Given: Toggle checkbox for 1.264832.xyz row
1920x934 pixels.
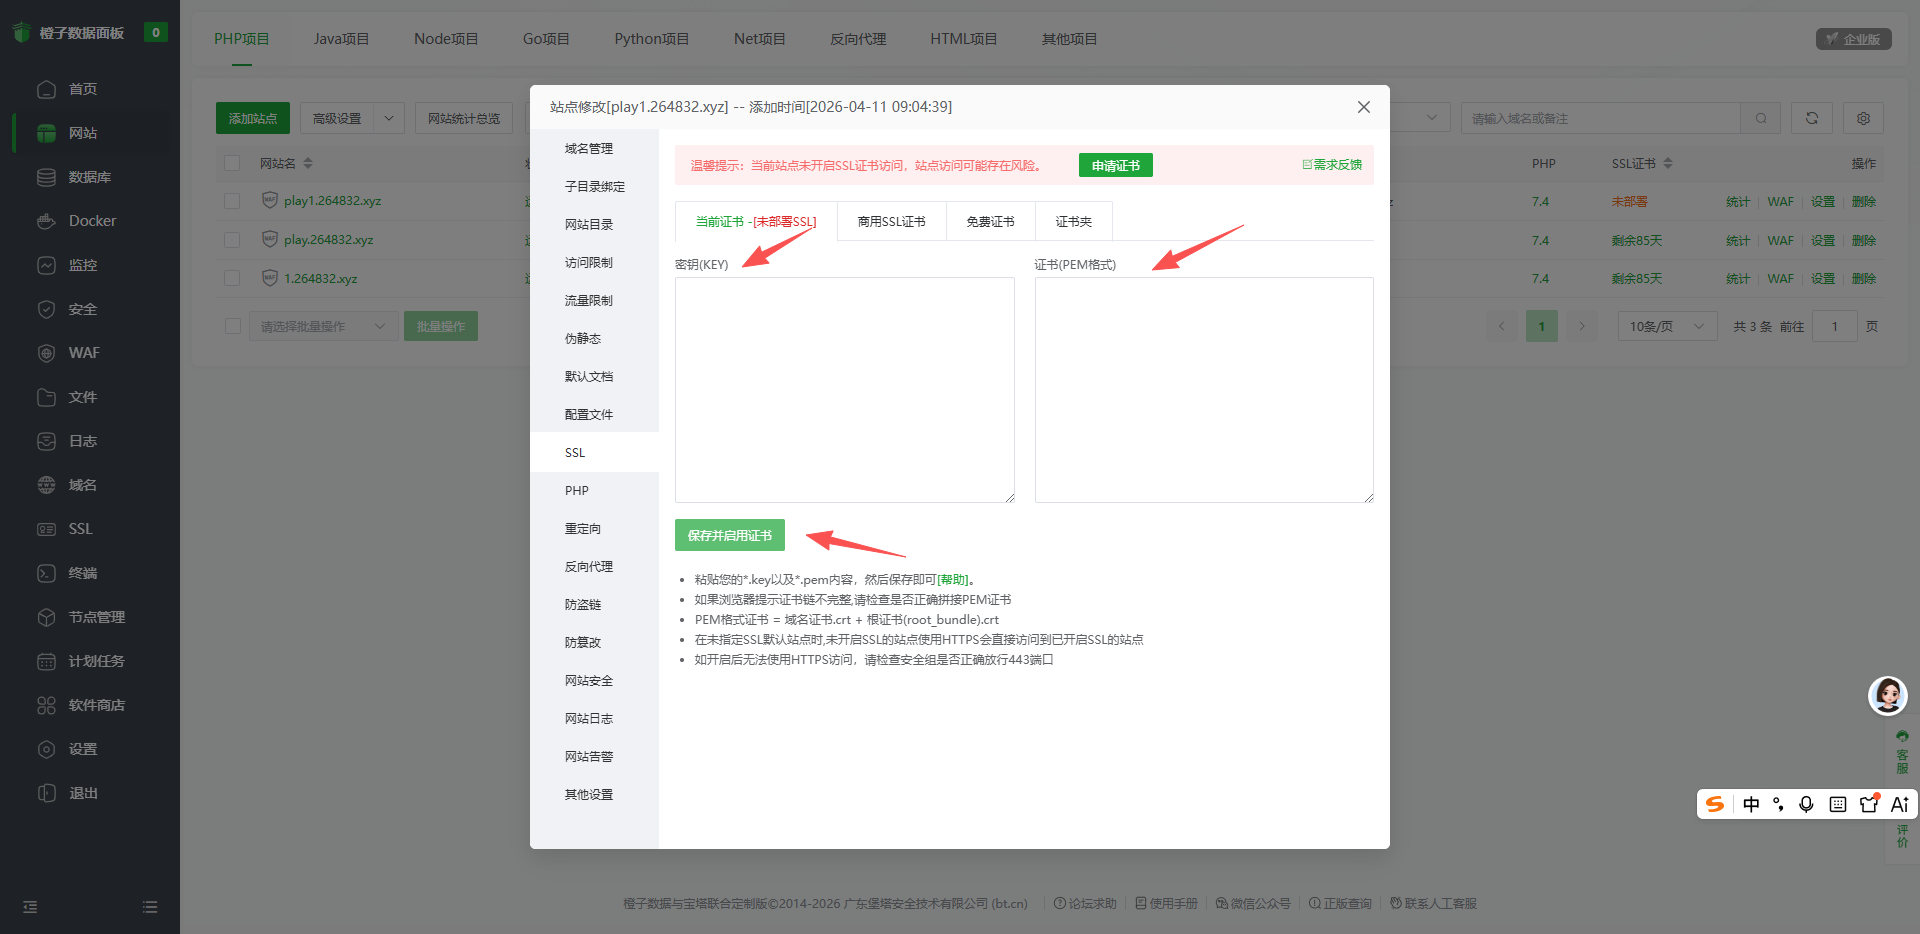Looking at the screenshot, I should (x=232, y=279).
